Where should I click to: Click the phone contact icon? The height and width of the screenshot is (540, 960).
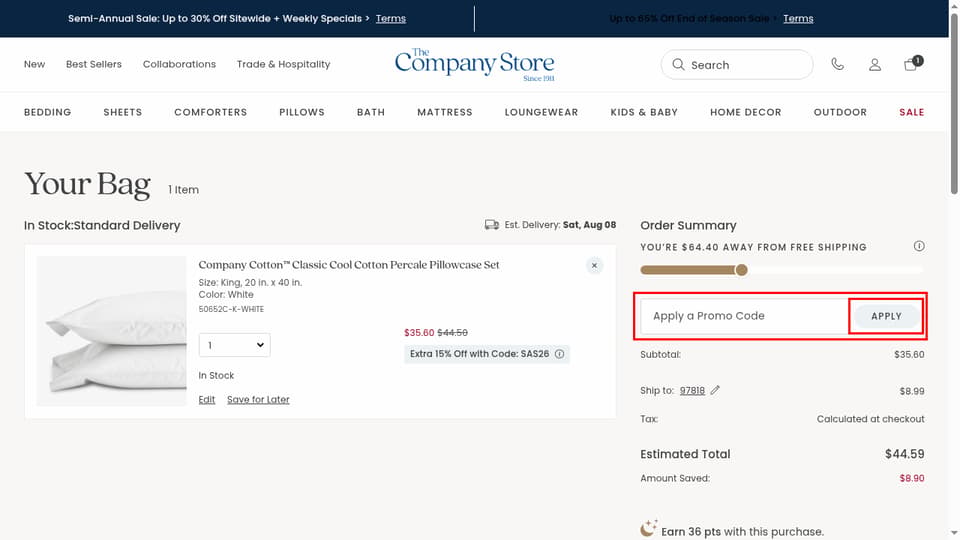[x=838, y=64]
